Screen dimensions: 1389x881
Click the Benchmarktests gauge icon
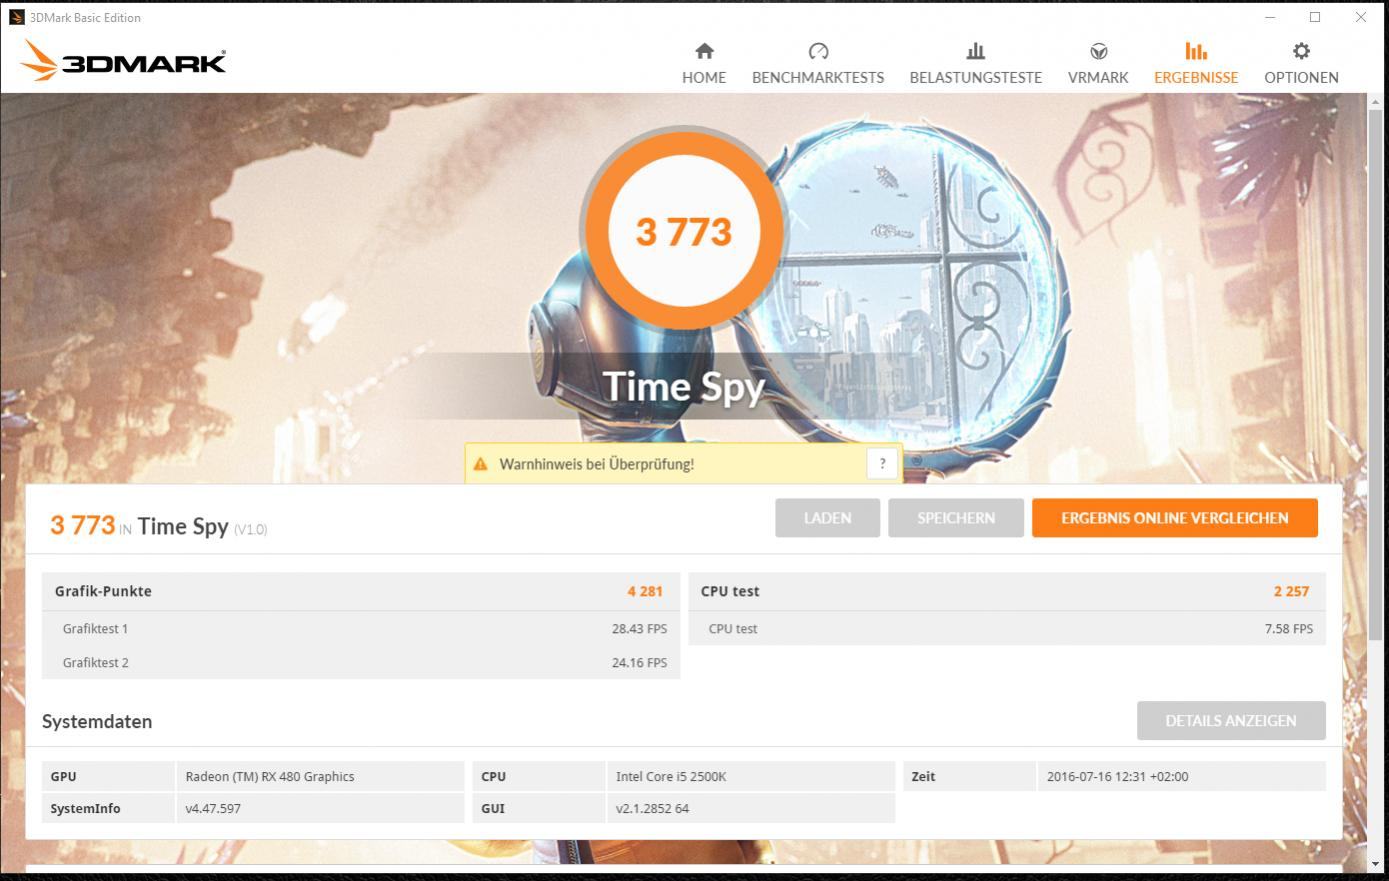coord(818,51)
